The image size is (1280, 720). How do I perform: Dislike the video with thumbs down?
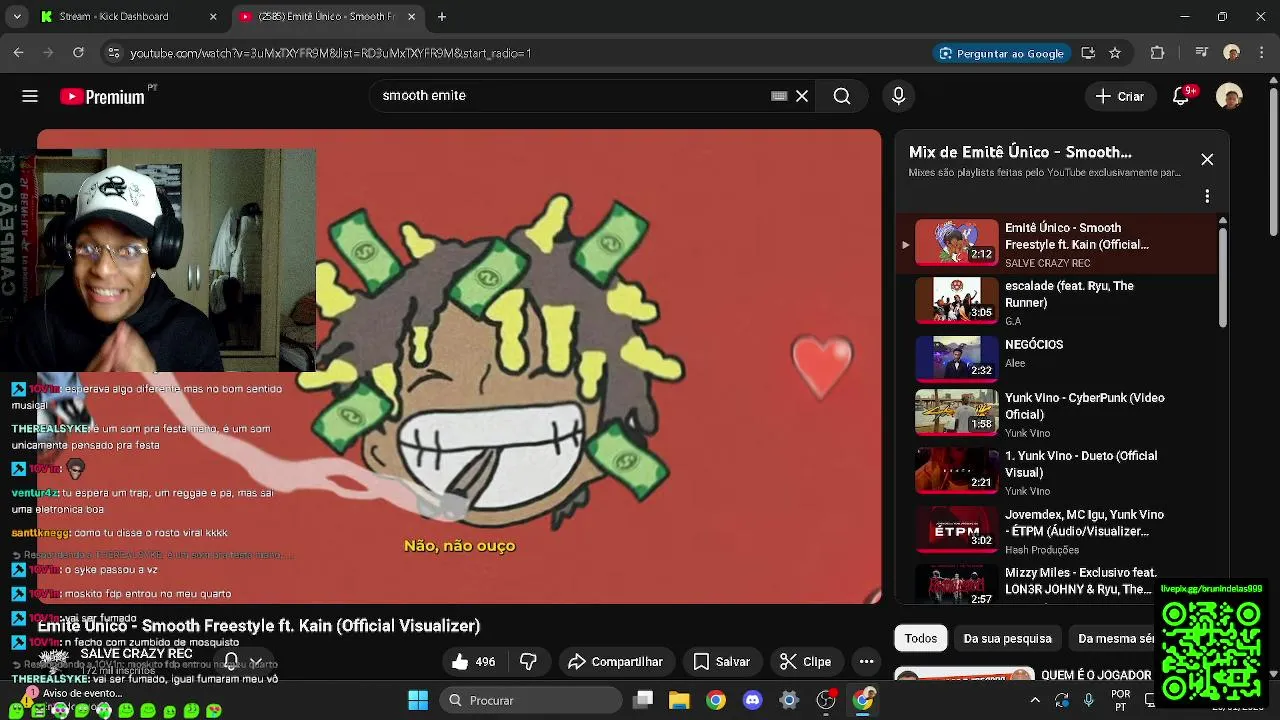(529, 662)
